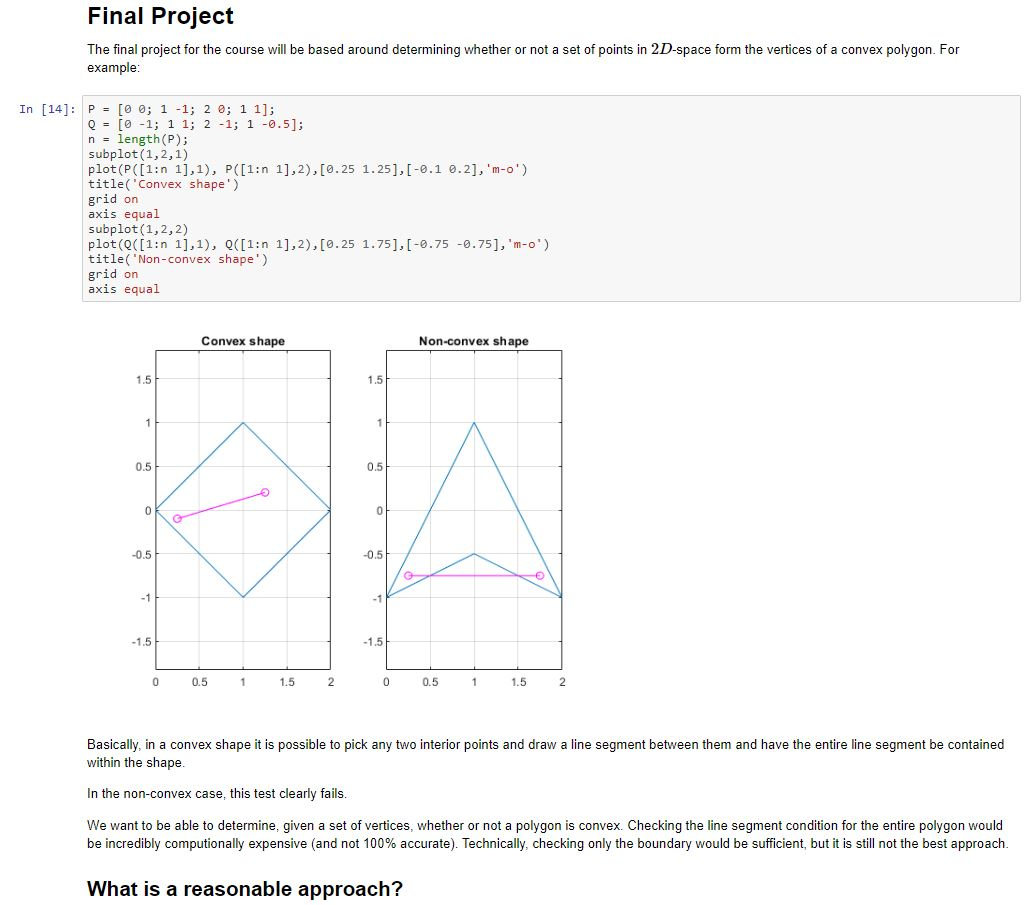This screenshot has width=1028, height=905.
Task: Click the Convex shape plot title
Action: 243,341
